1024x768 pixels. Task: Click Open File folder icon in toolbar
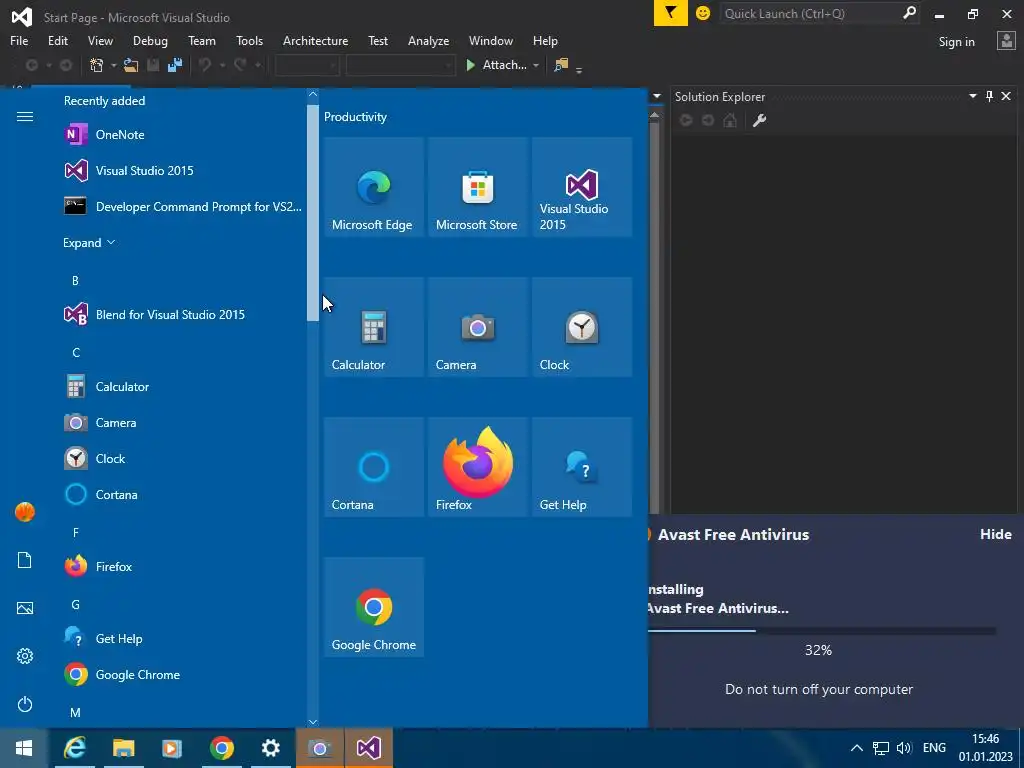(x=131, y=65)
